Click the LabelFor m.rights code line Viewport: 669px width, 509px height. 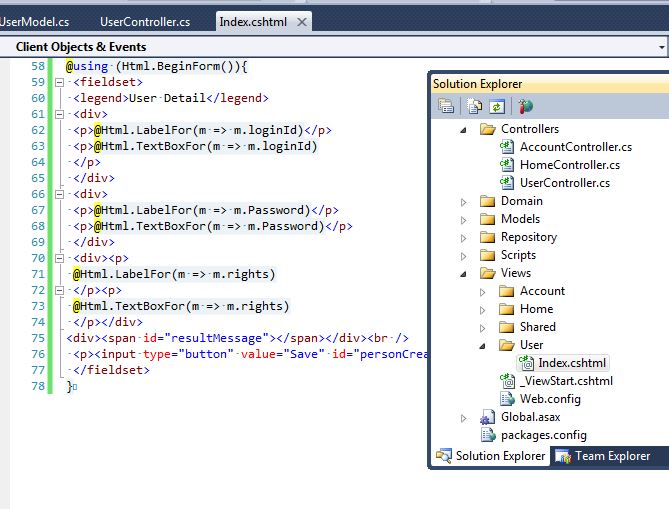(x=174, y=274)
